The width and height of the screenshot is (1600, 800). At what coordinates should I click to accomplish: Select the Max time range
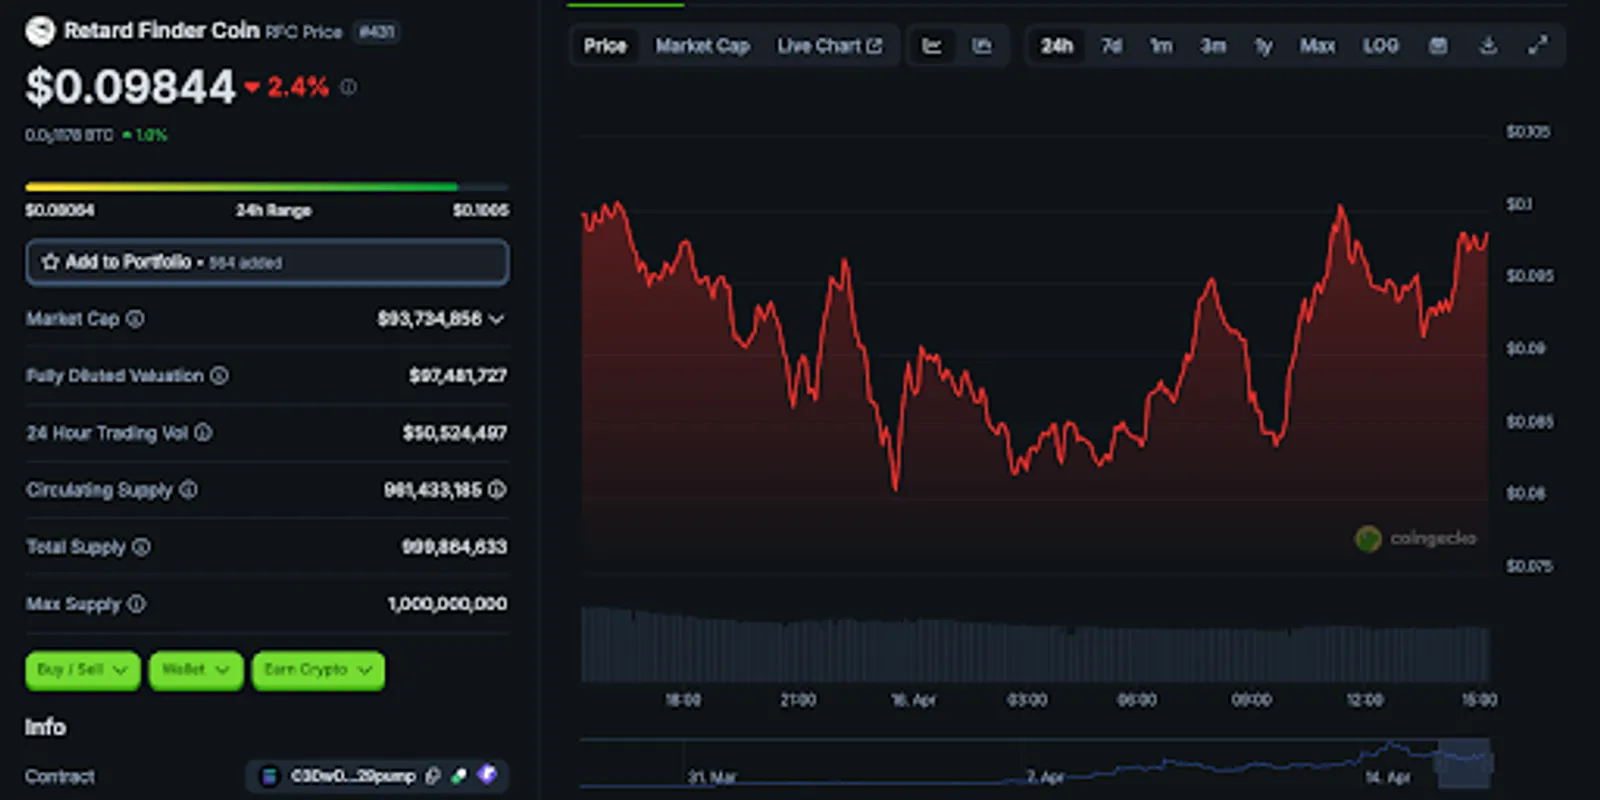tap(1317, 46)
